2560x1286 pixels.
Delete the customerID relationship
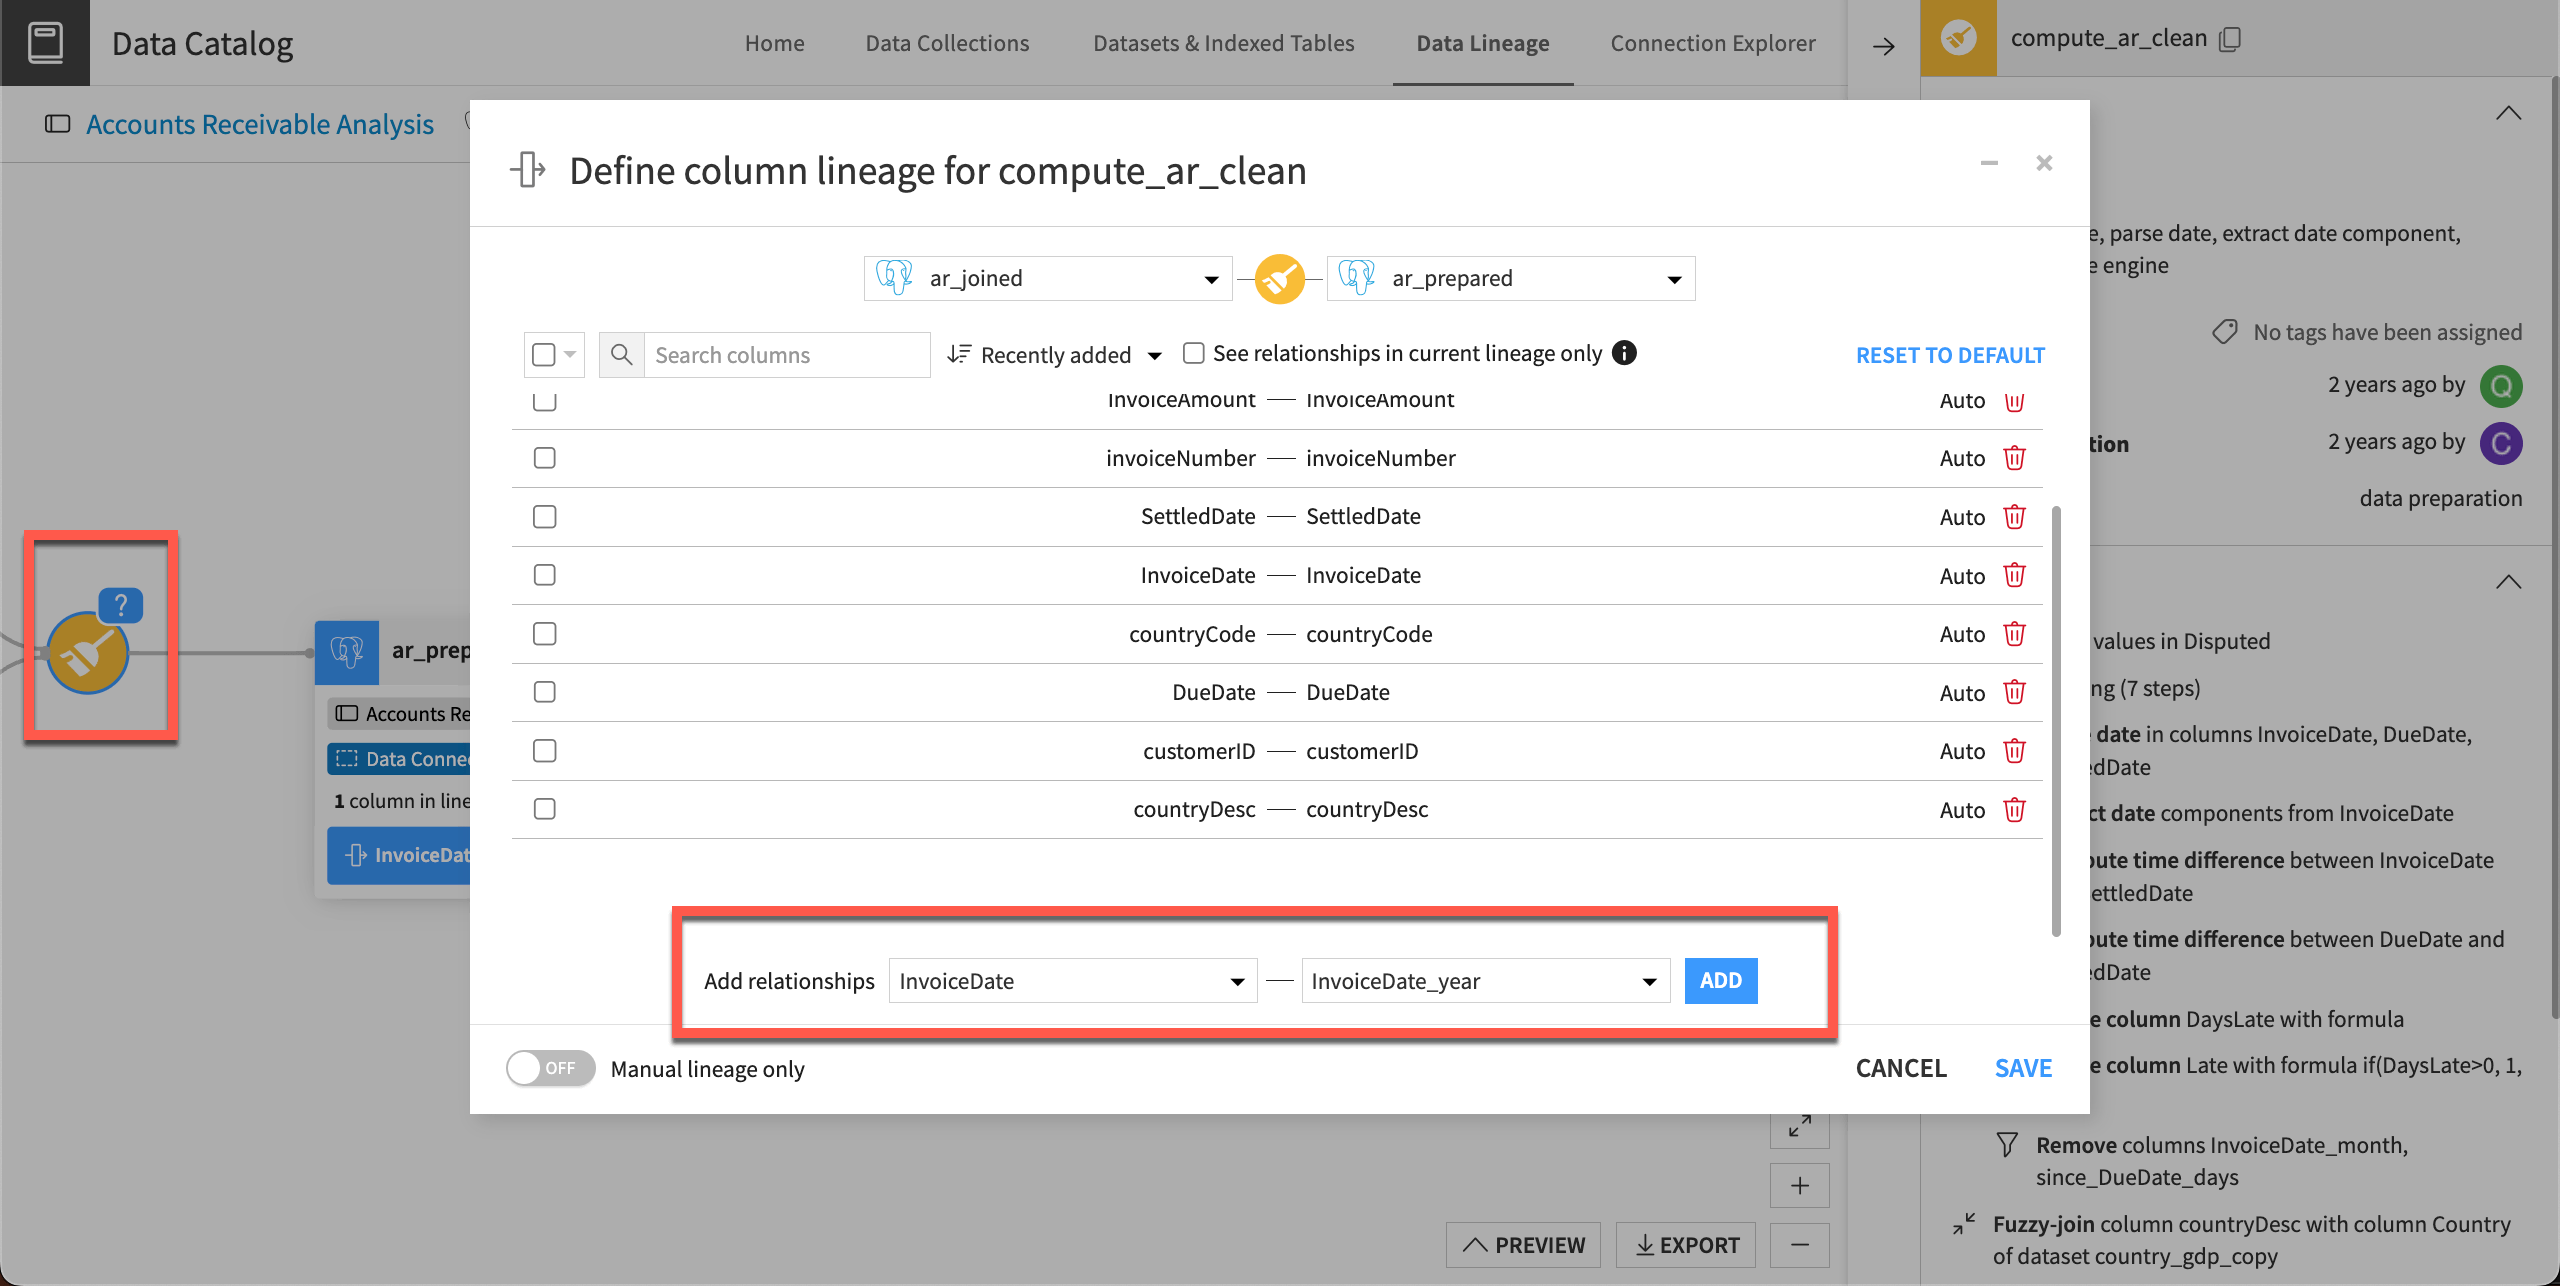coord(2014,751)
